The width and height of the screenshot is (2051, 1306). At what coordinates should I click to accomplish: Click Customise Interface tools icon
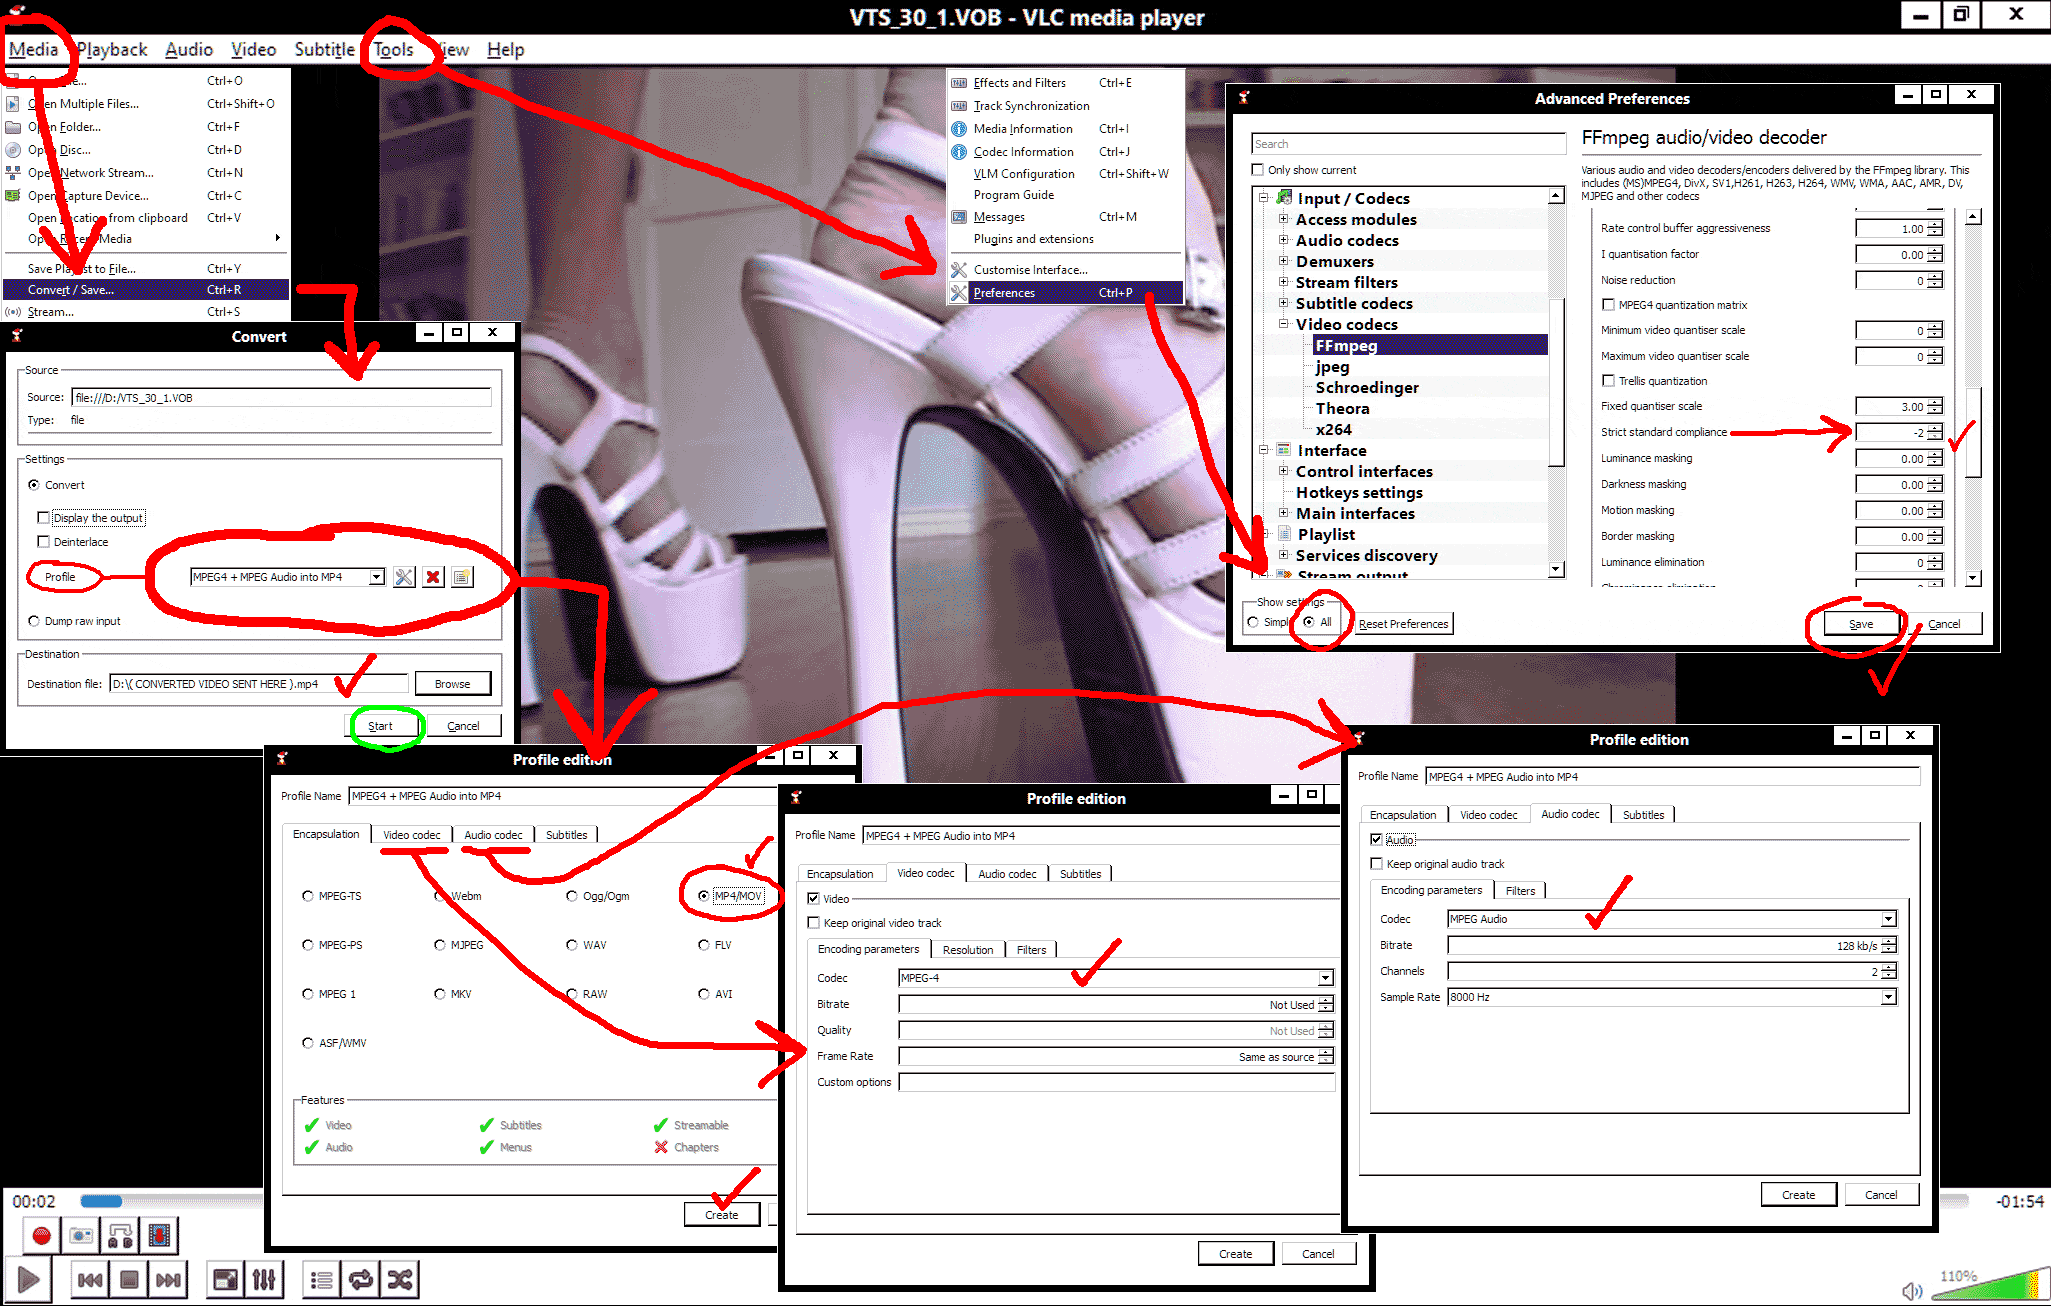959,270
